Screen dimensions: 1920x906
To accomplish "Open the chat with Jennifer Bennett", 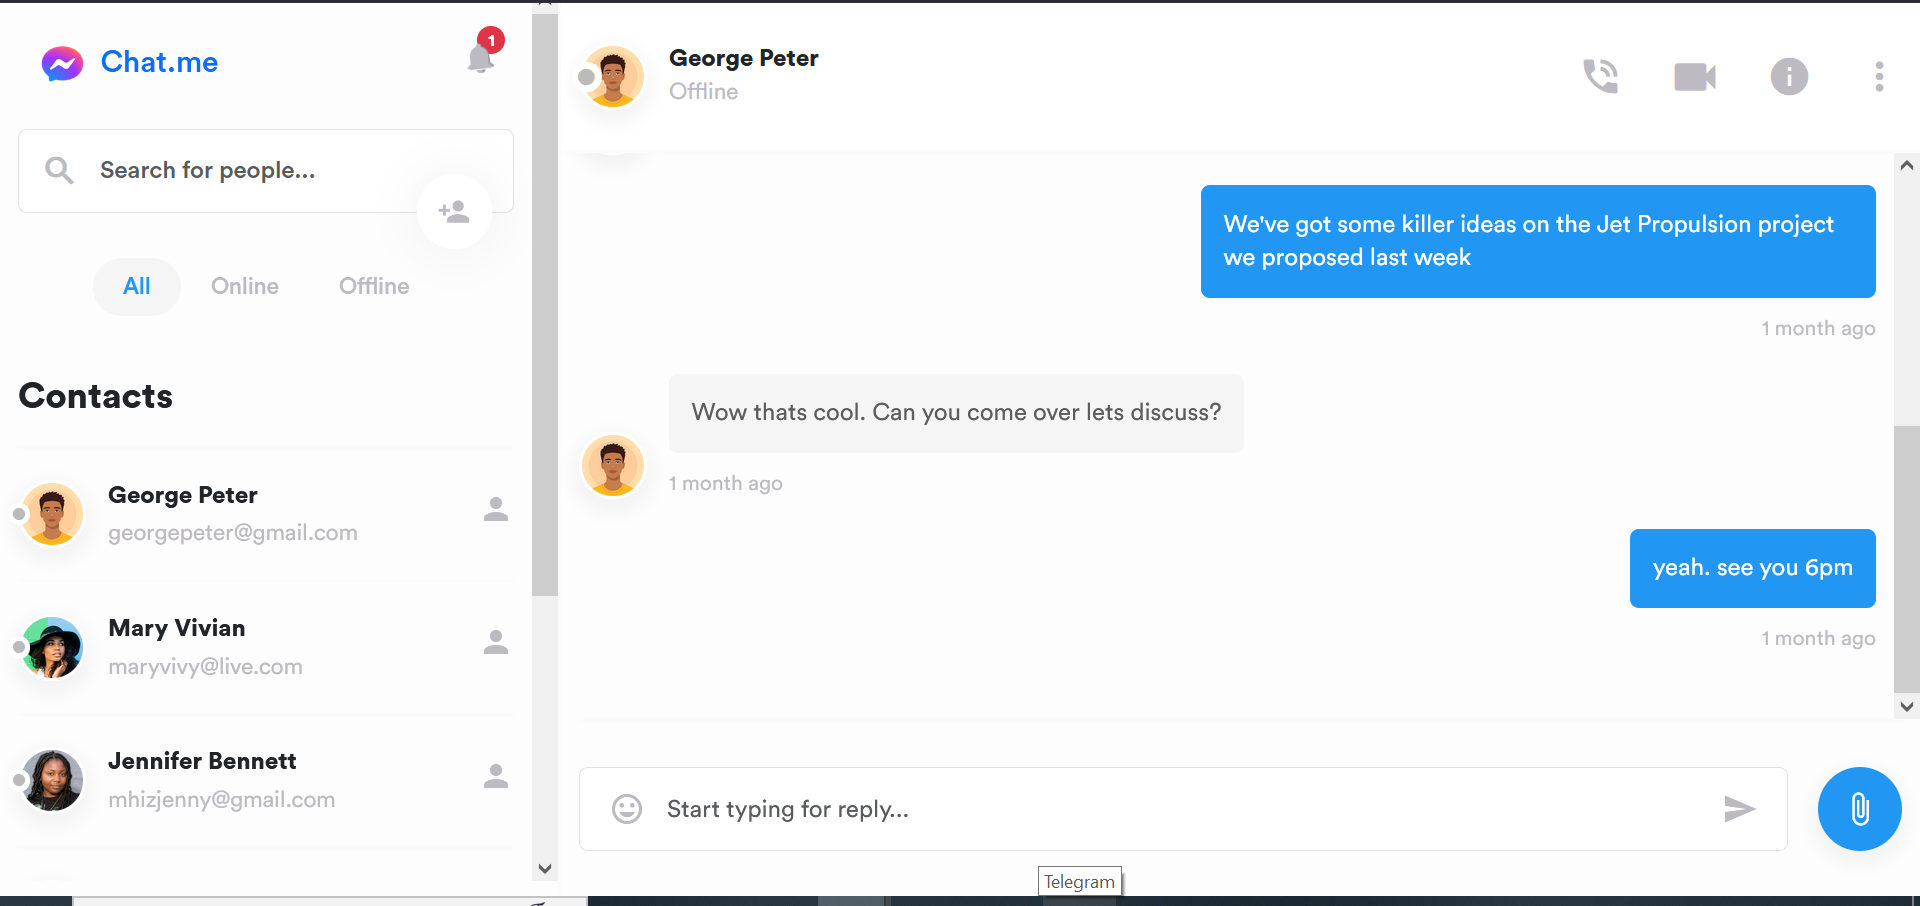I will click(x=202, y=778).
